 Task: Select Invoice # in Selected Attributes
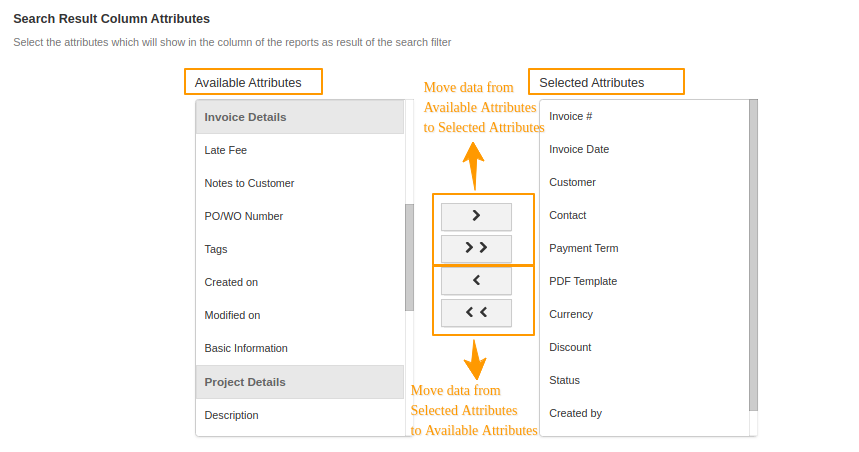571,116
